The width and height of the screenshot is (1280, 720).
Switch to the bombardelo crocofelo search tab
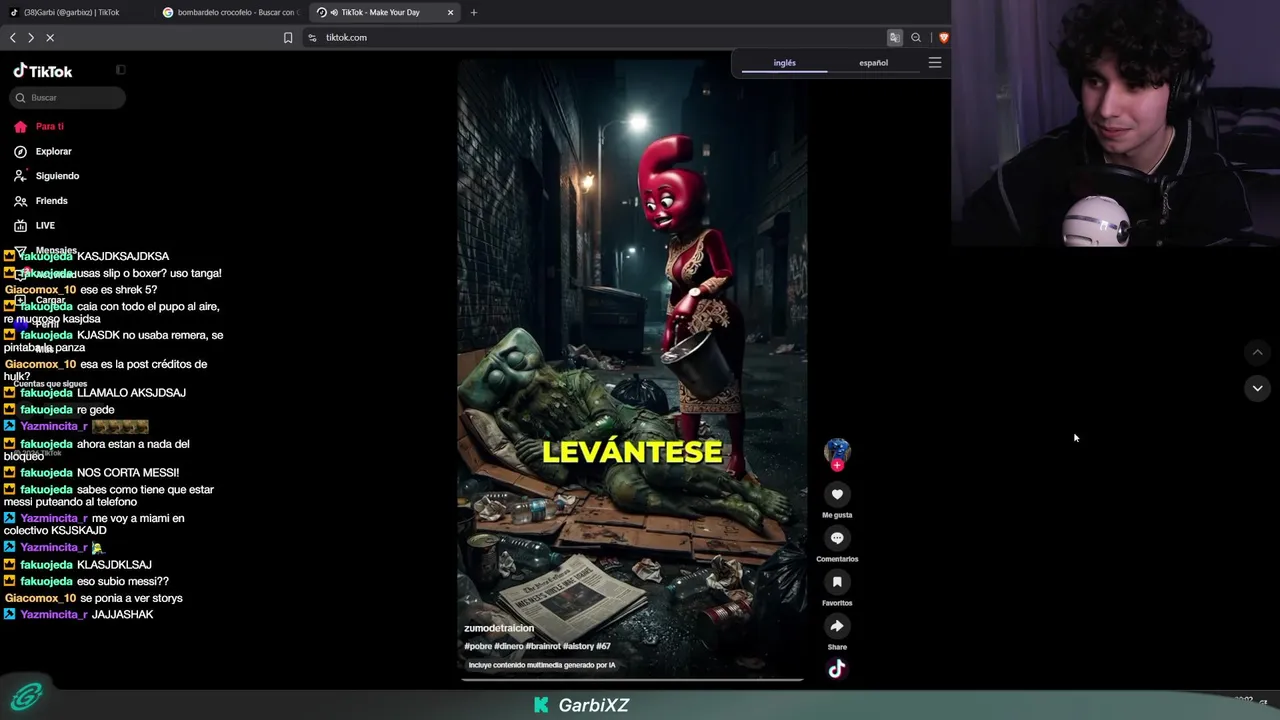pyautogui.click(x=230, y=12)
